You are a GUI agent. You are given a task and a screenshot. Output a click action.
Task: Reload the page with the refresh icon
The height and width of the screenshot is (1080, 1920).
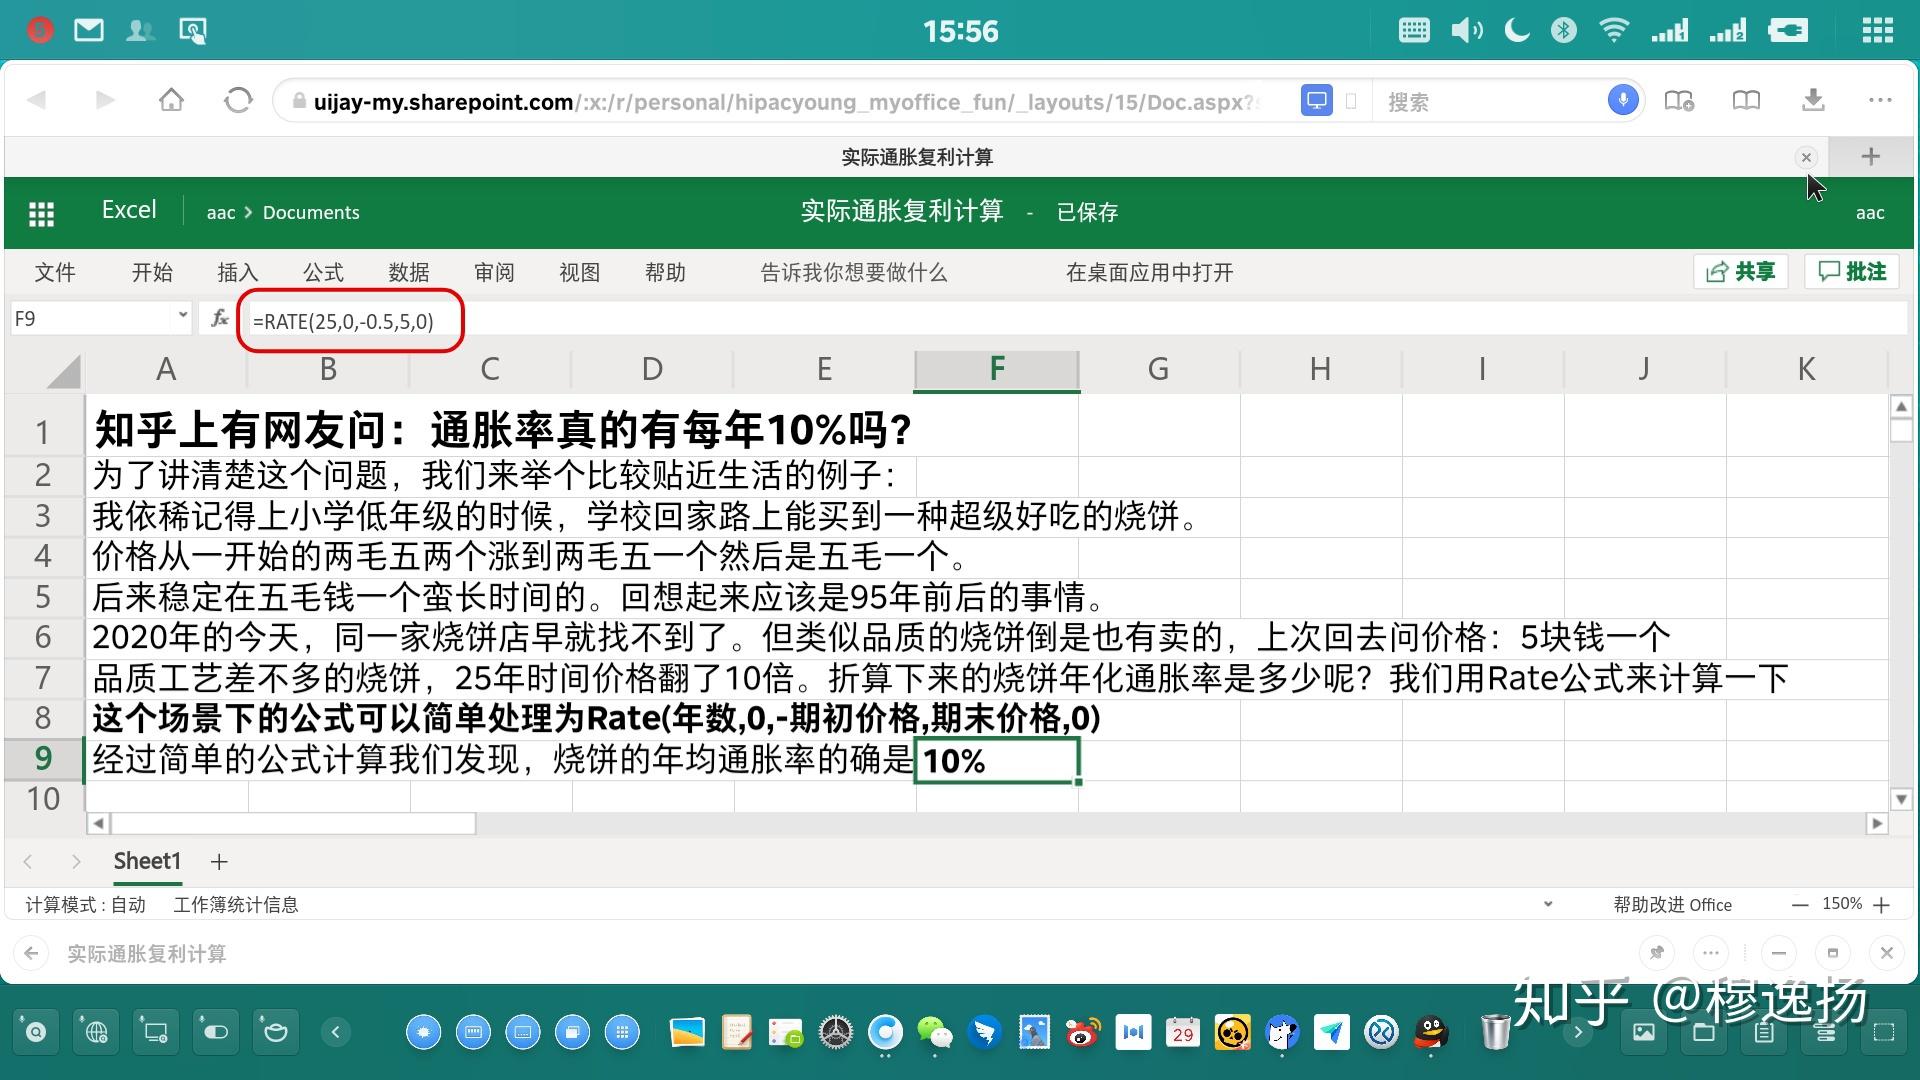238,100
